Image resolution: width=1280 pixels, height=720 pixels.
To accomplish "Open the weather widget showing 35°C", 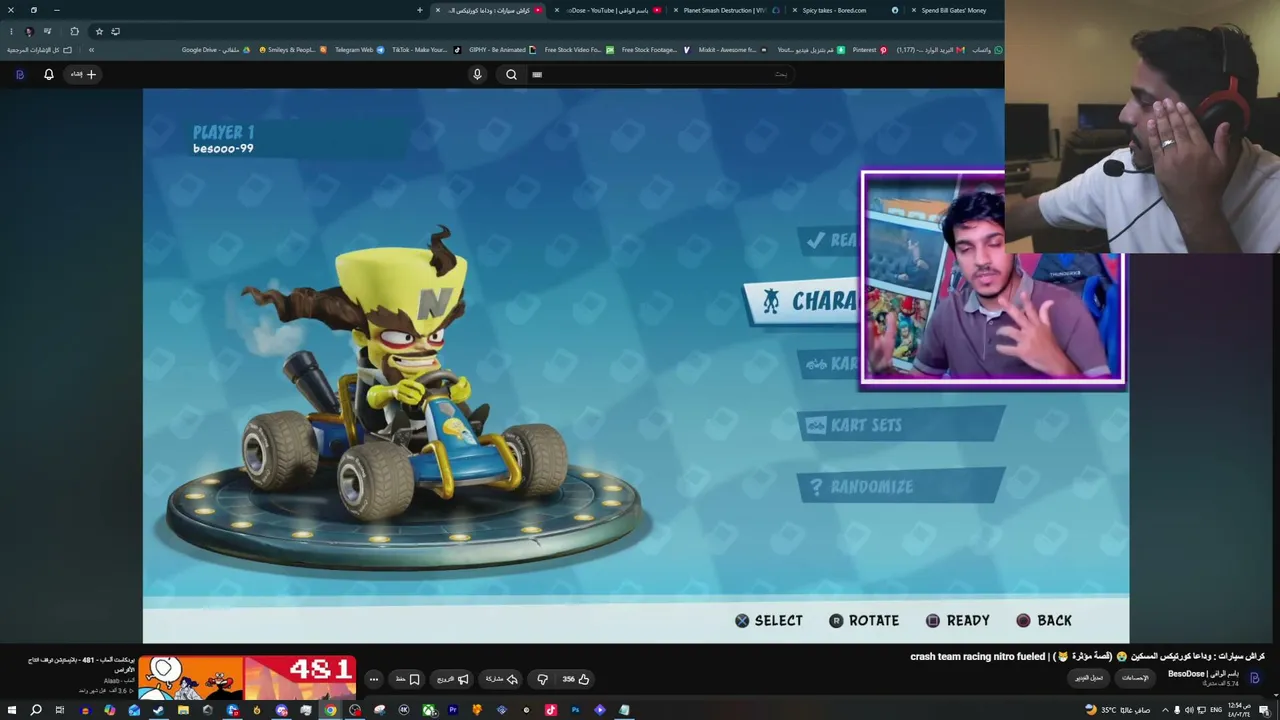I will point(1117,710).
